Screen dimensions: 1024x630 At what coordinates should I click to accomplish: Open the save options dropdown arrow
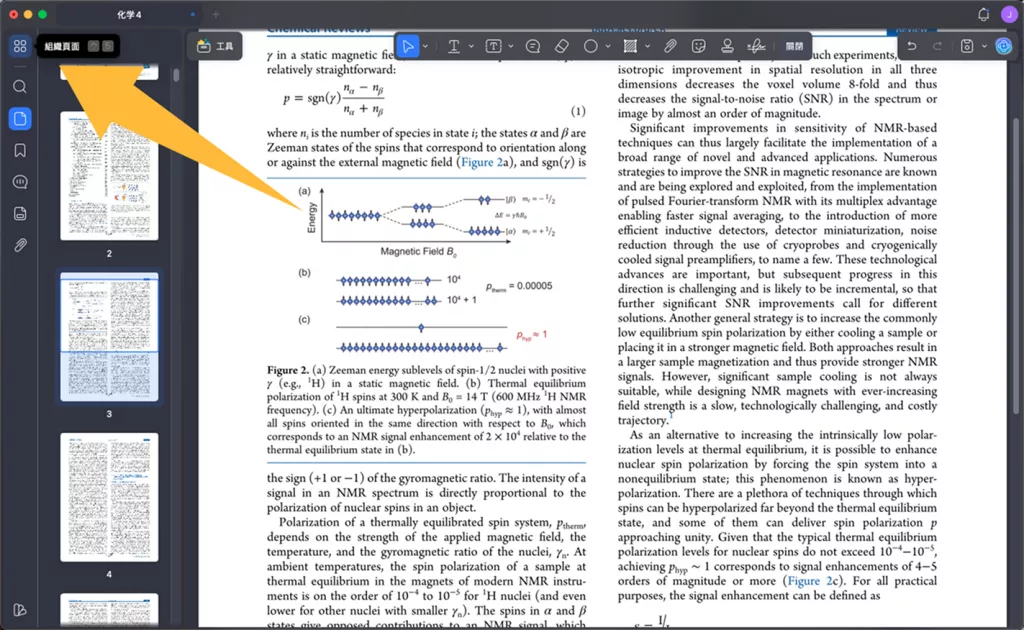pyautogui.click(x=984, y=46)
